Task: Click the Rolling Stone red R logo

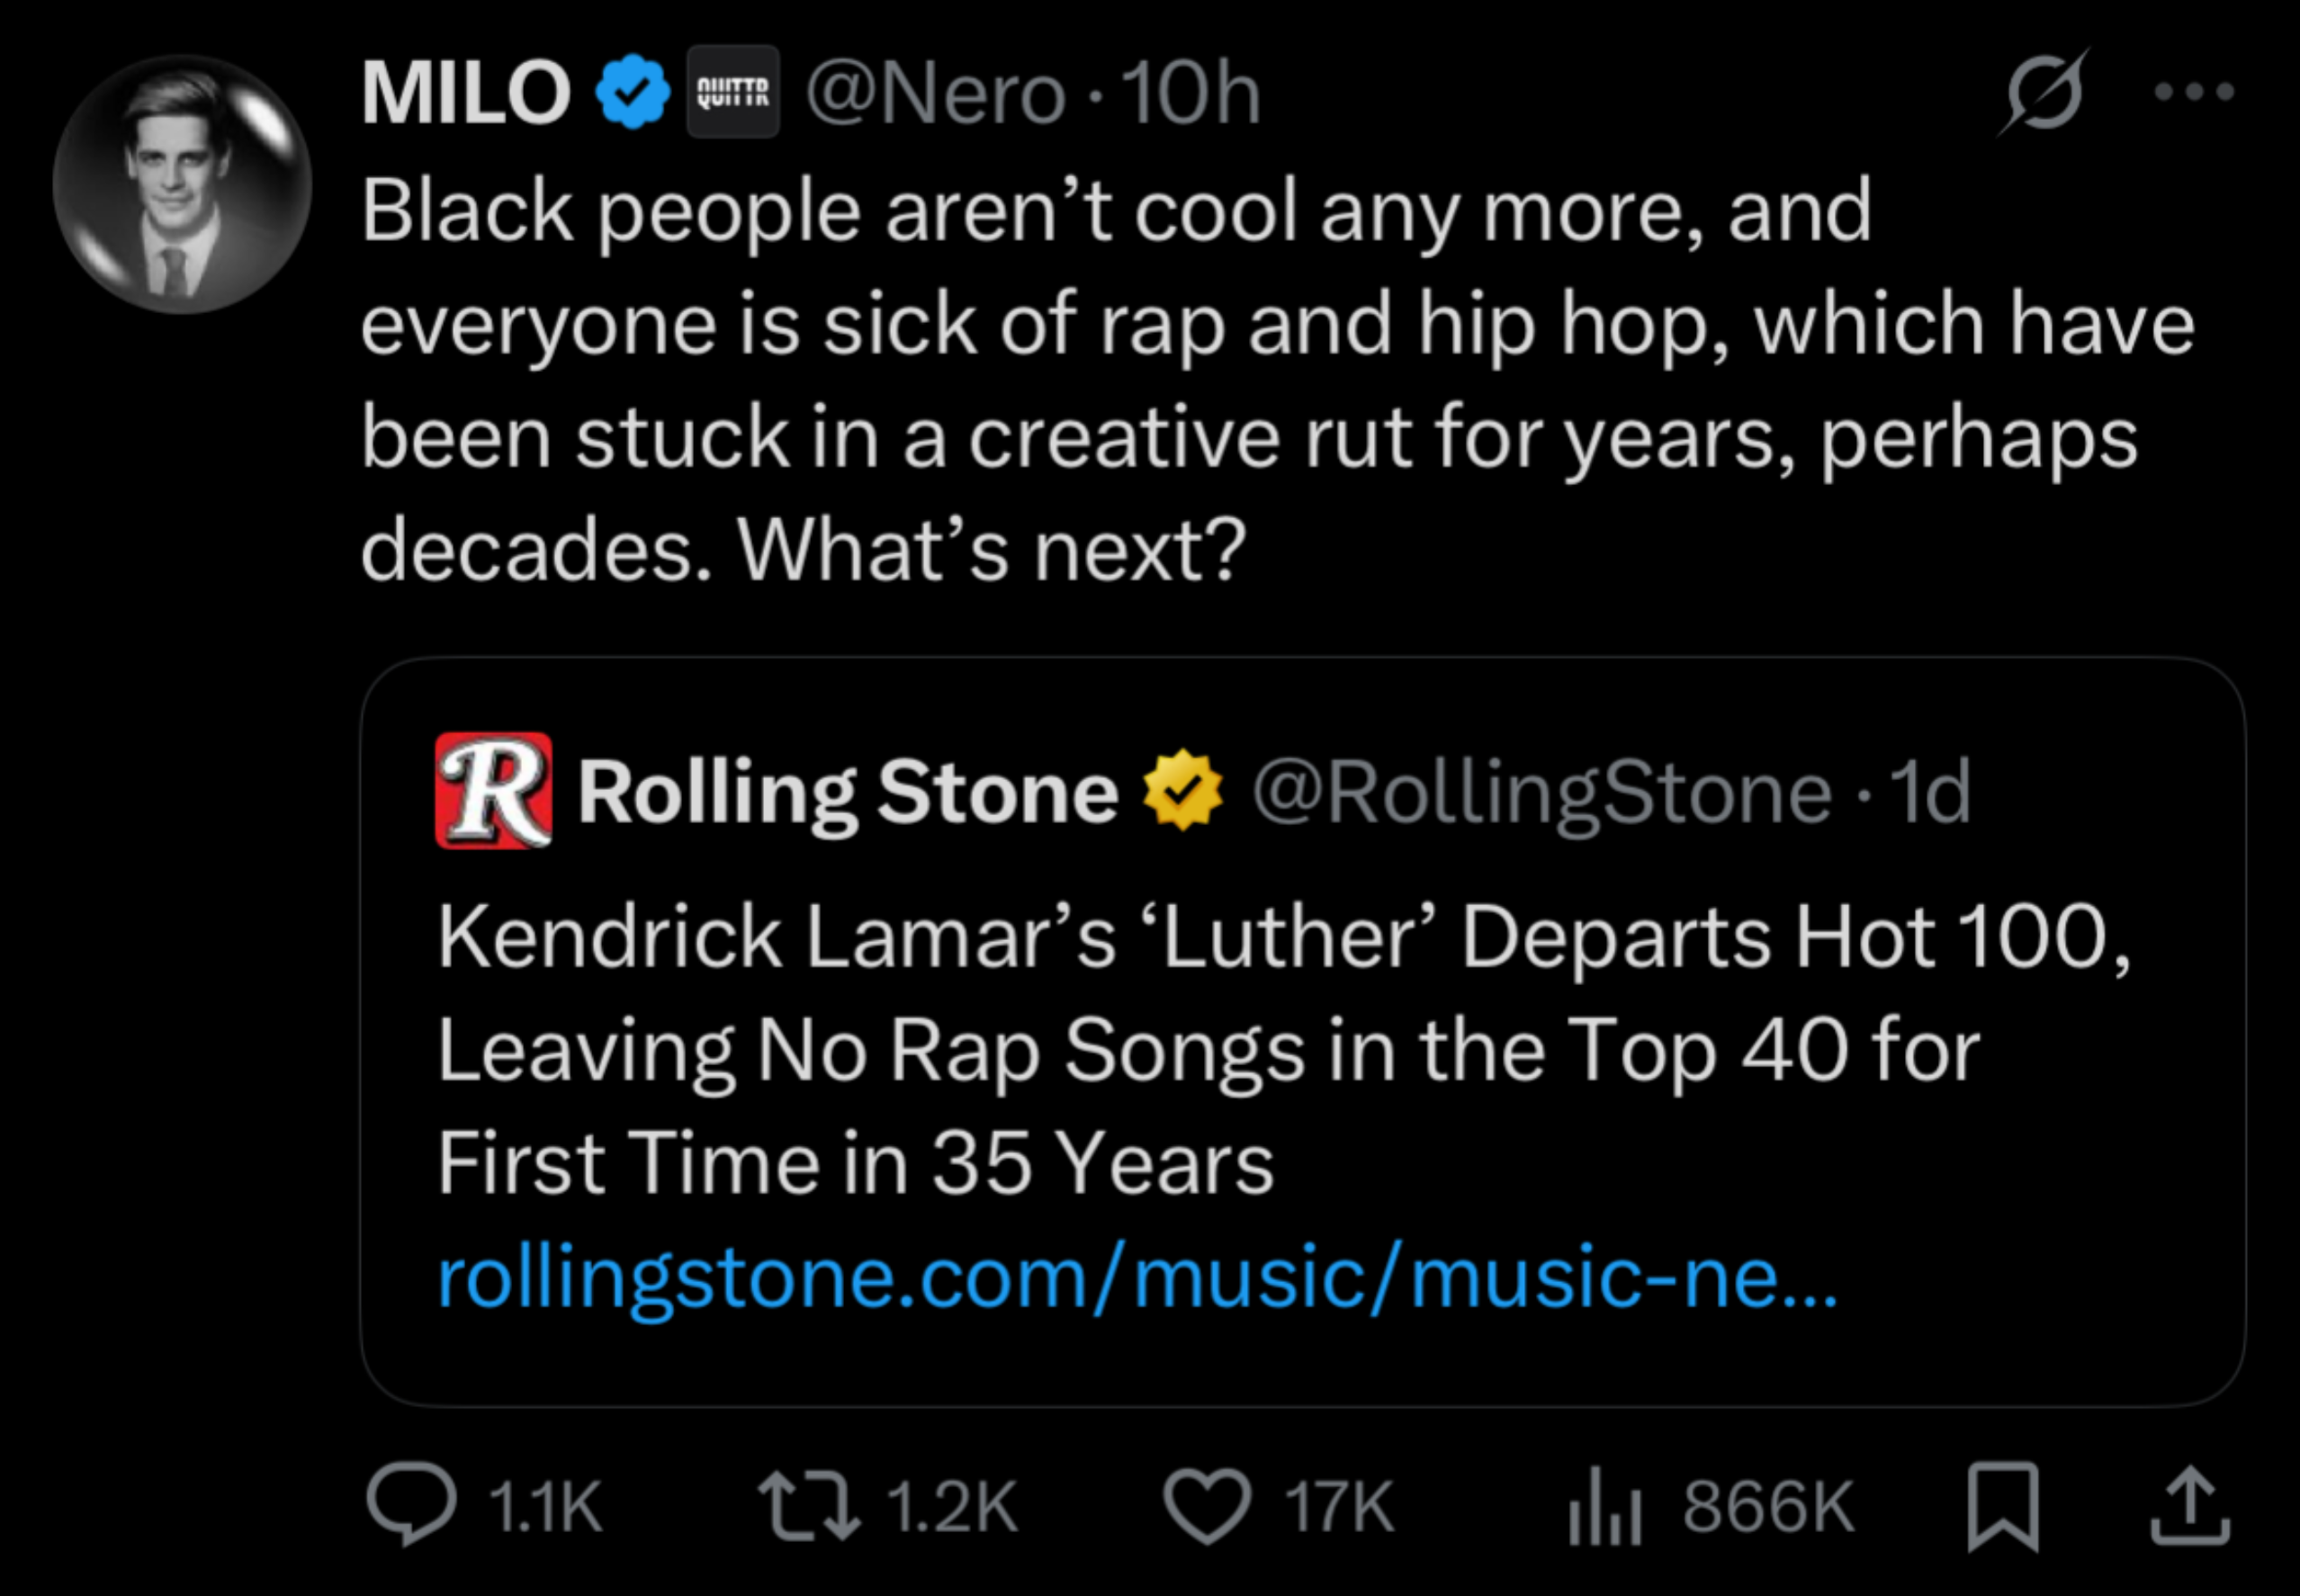Action: tap(494, 790)
